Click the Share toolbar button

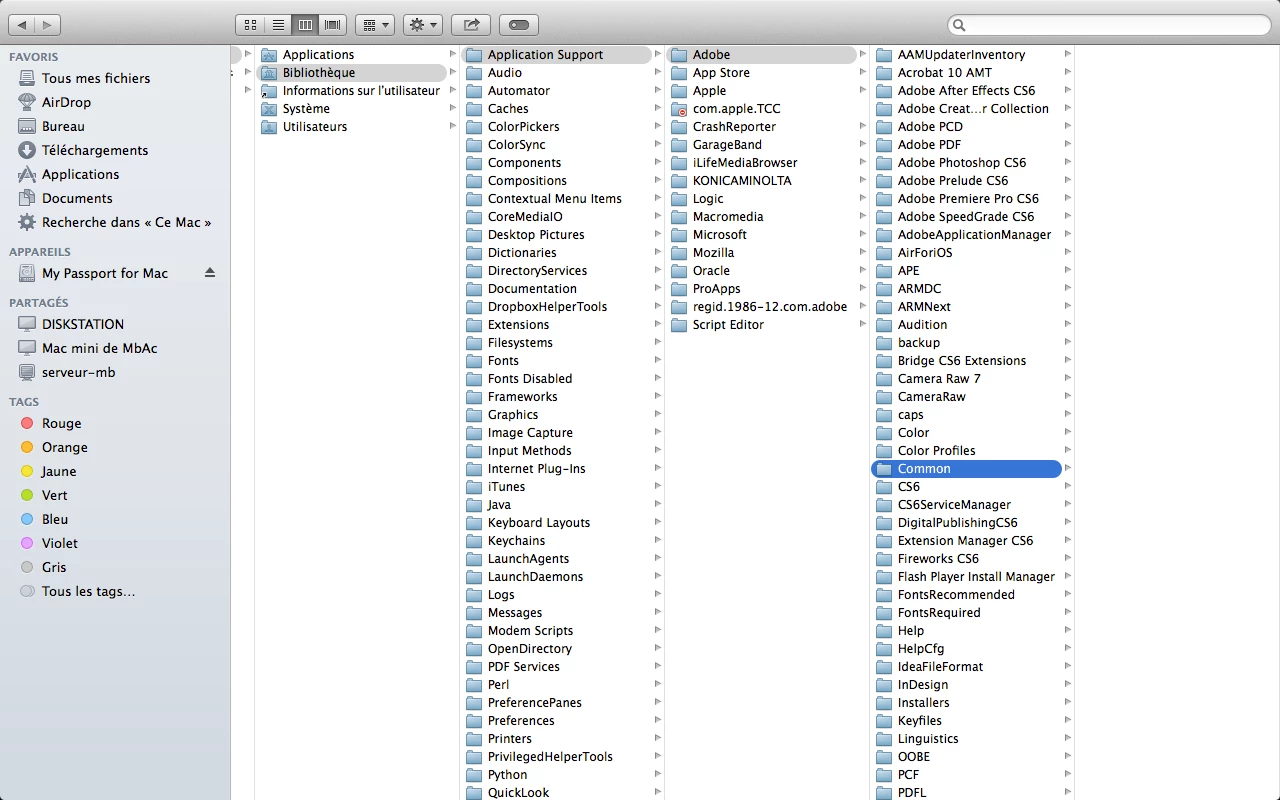point(471,24)
